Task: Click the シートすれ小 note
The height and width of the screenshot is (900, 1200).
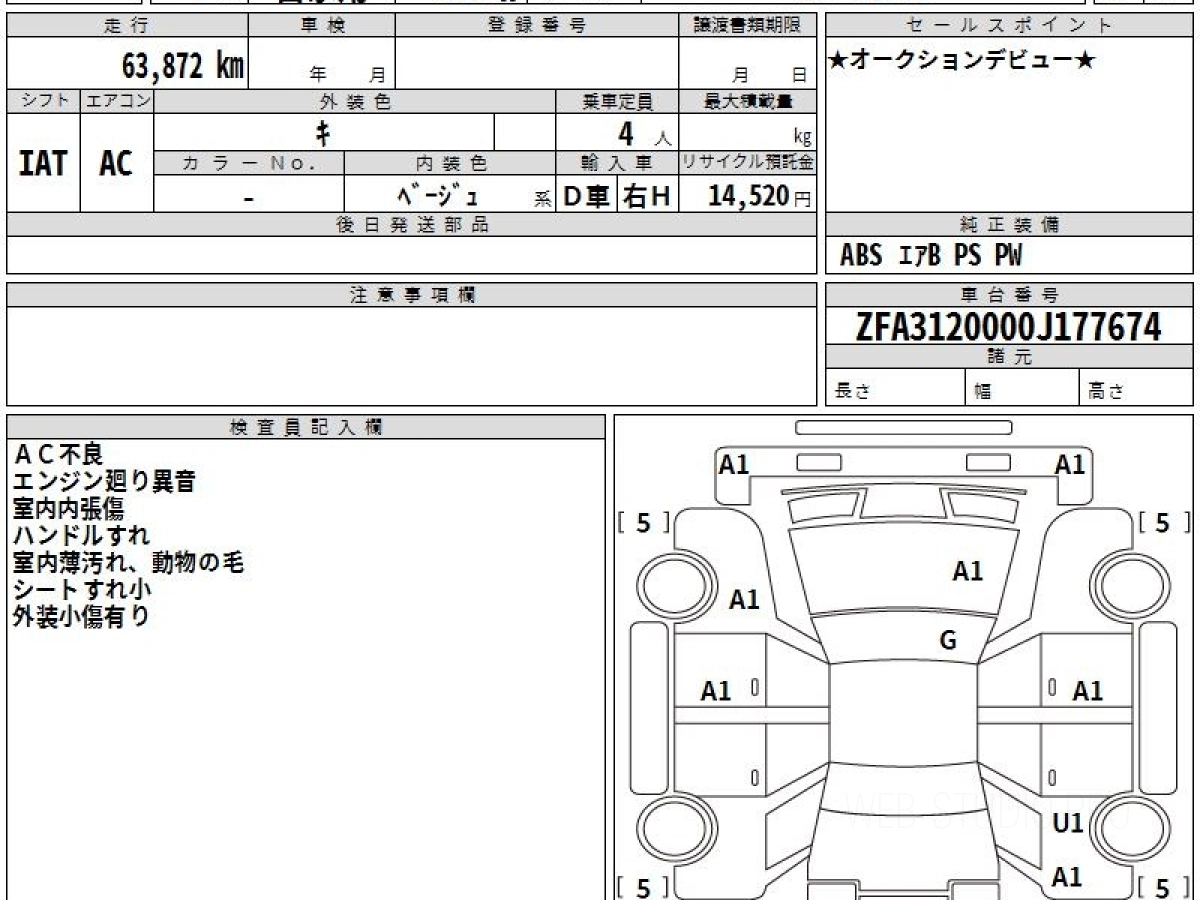Action: 82,590
